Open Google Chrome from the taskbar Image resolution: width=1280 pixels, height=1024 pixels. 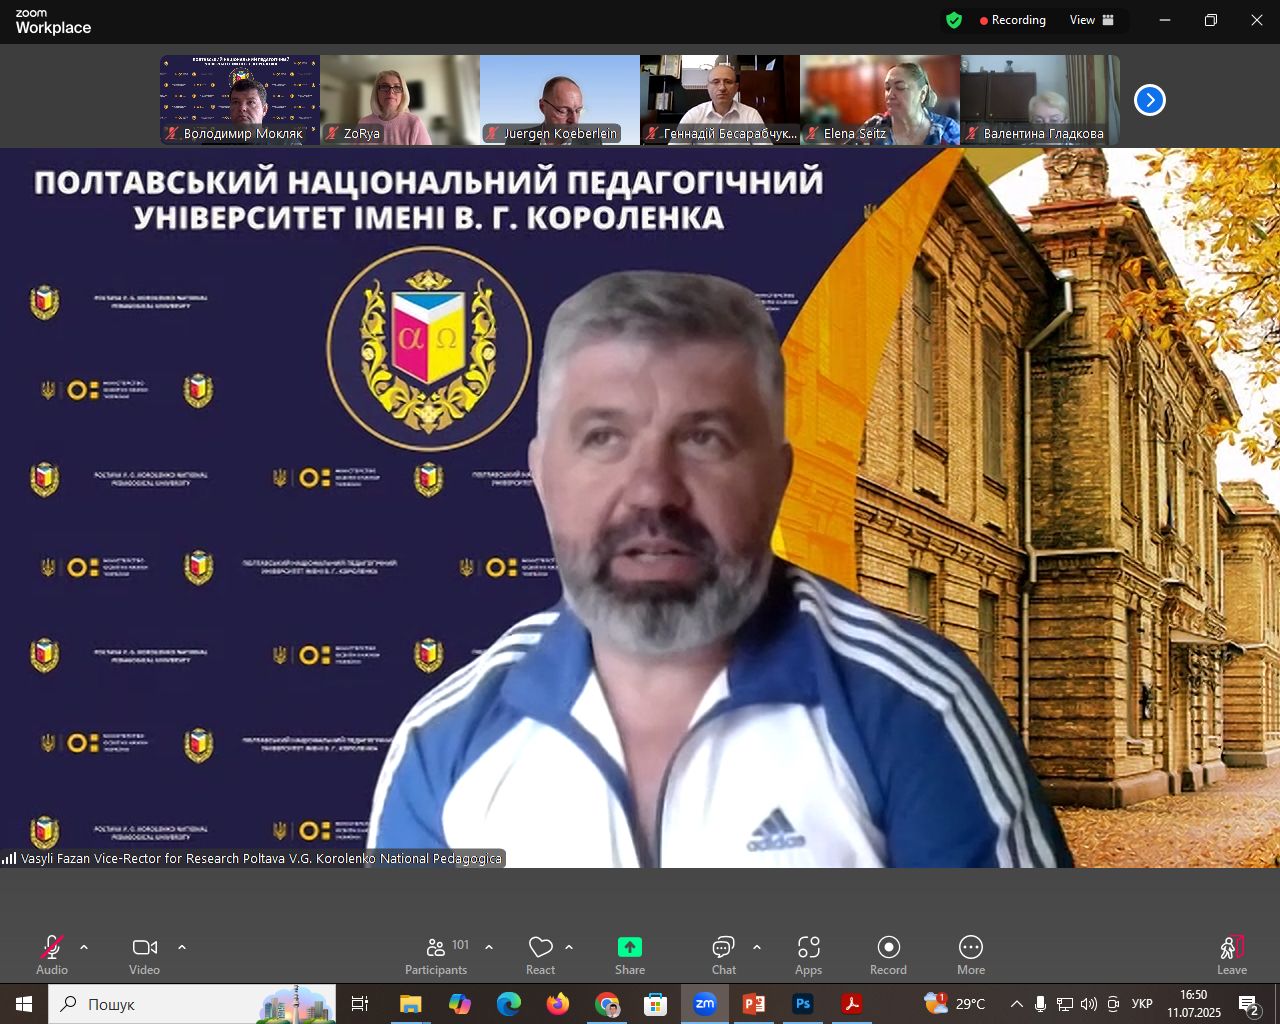[607, 1004]
